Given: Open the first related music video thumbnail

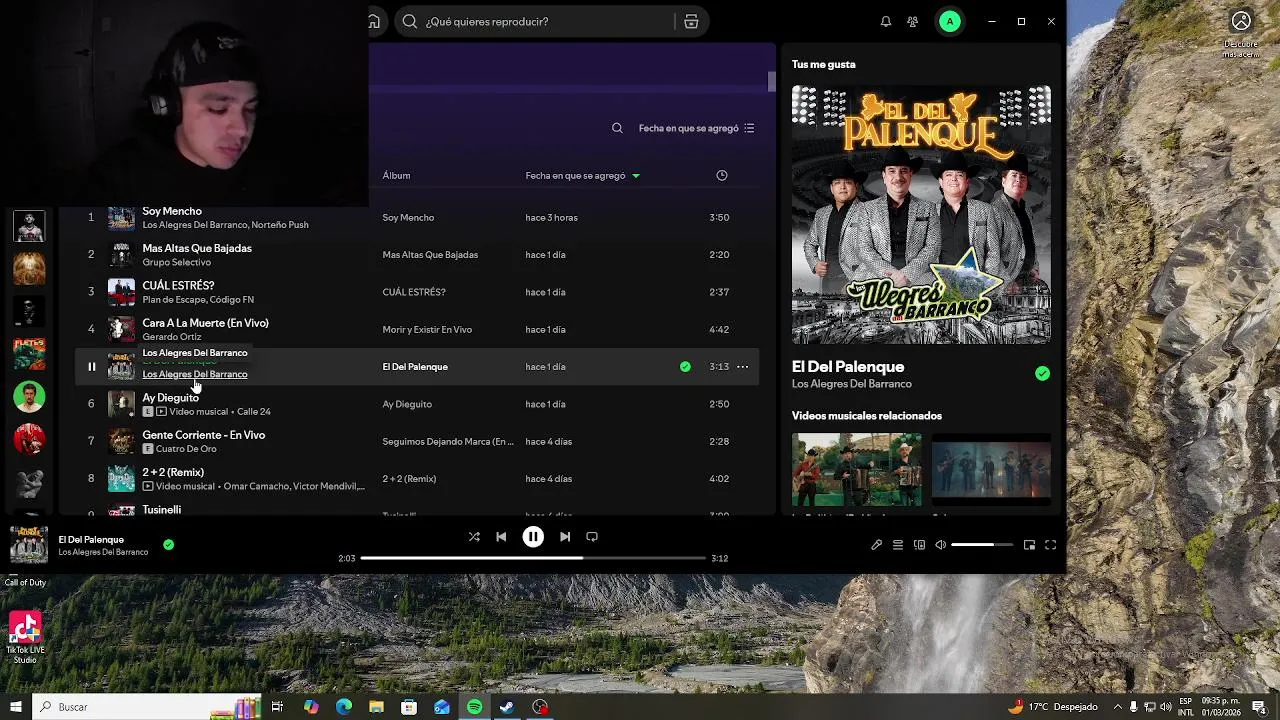Looking at the screenshot, I should click(x=857, y=469).
